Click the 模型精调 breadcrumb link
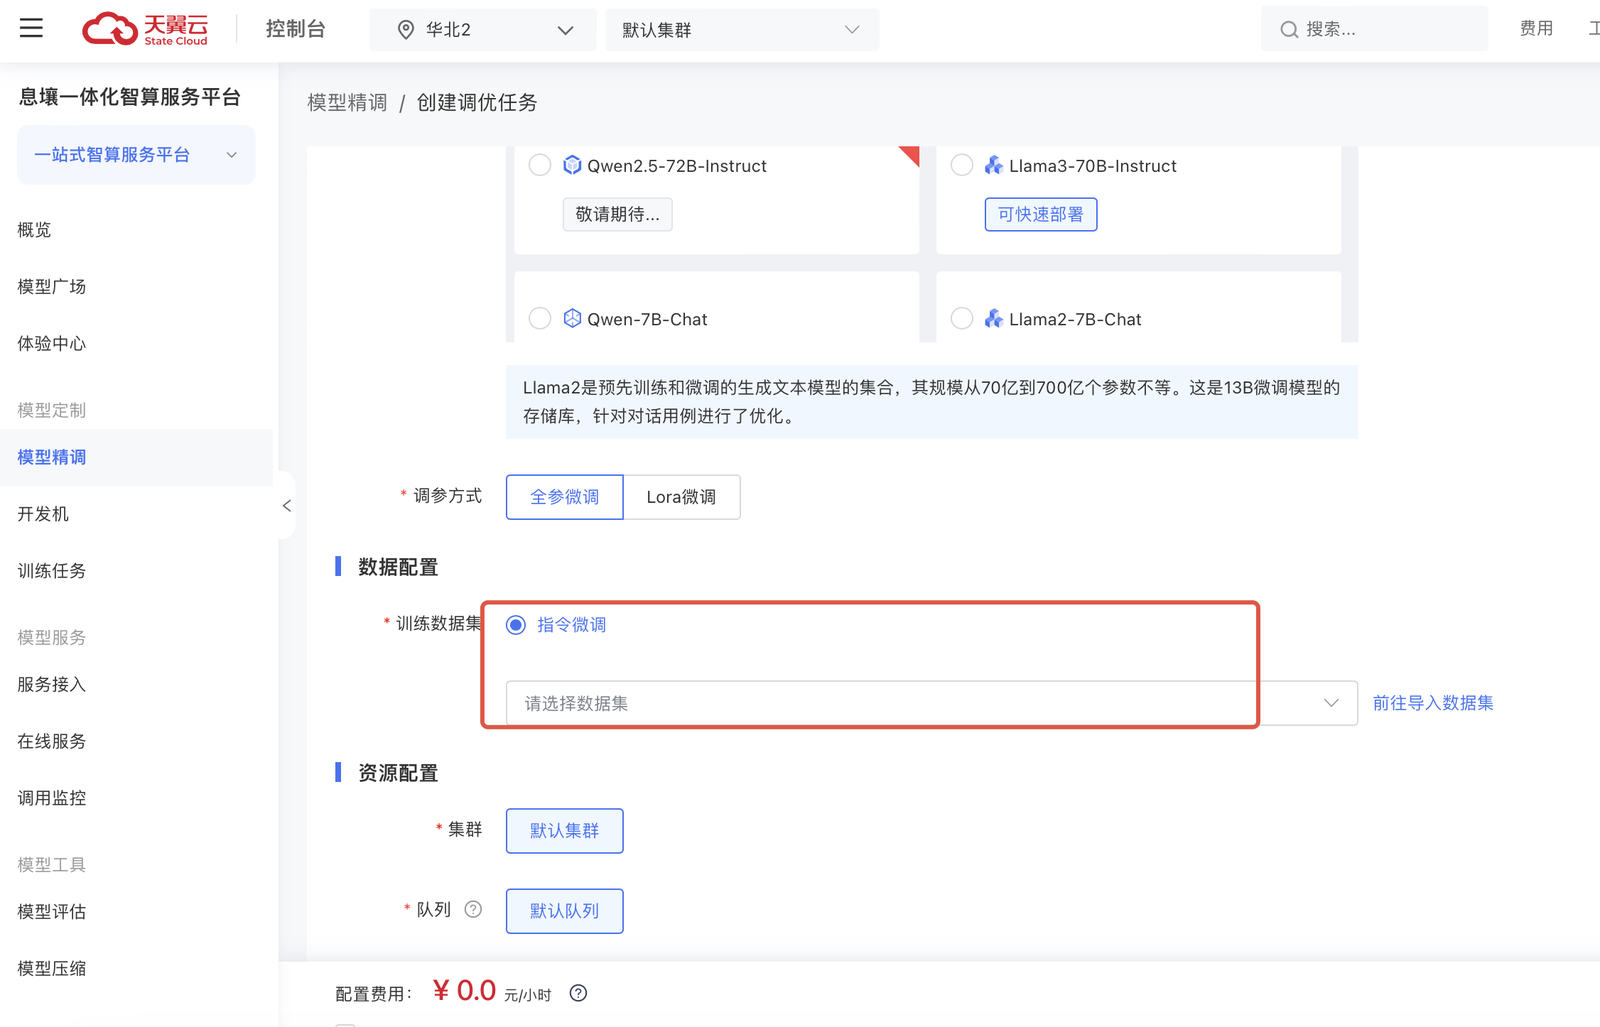The height and width of the screenshot is (1027, 1600). 347,103
